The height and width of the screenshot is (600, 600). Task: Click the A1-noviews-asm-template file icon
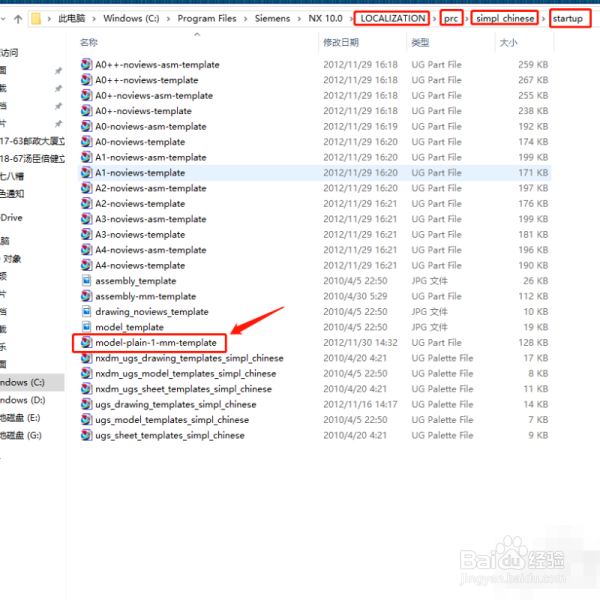[86, 157]
